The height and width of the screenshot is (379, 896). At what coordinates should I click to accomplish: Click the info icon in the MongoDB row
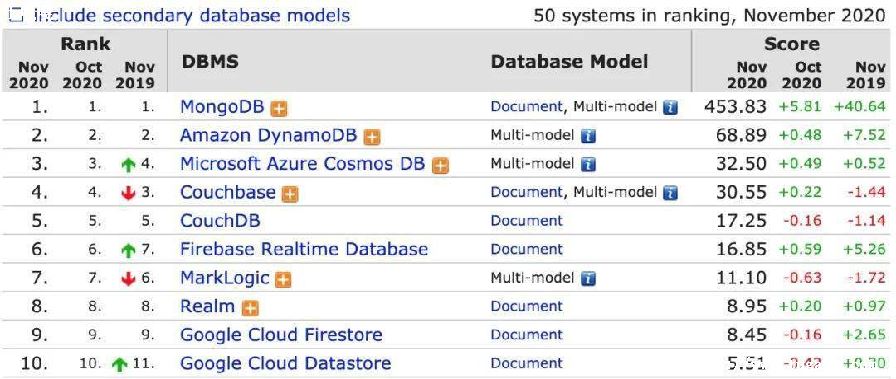coord(670,107)
